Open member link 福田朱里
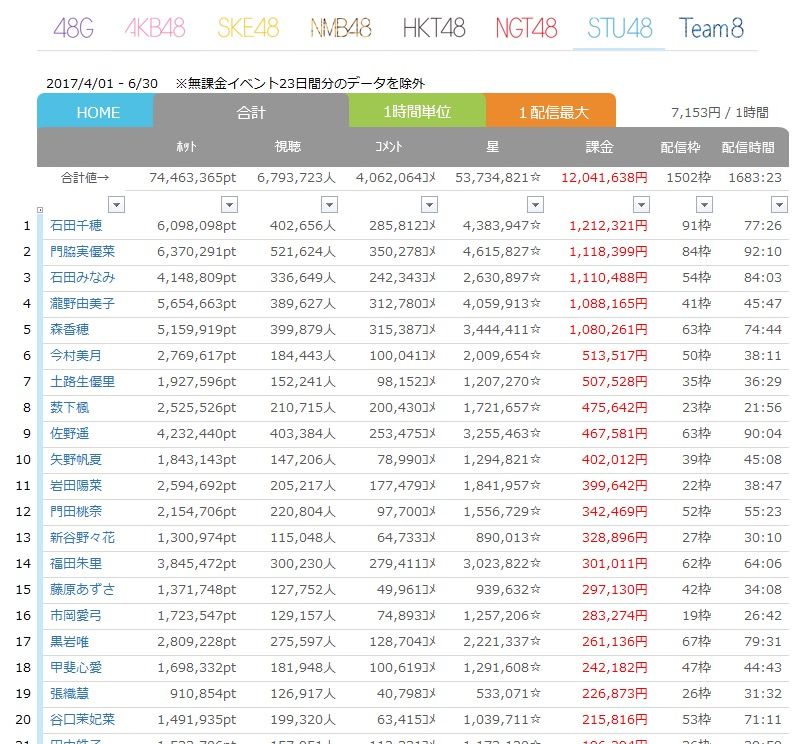 pos(76,564)
